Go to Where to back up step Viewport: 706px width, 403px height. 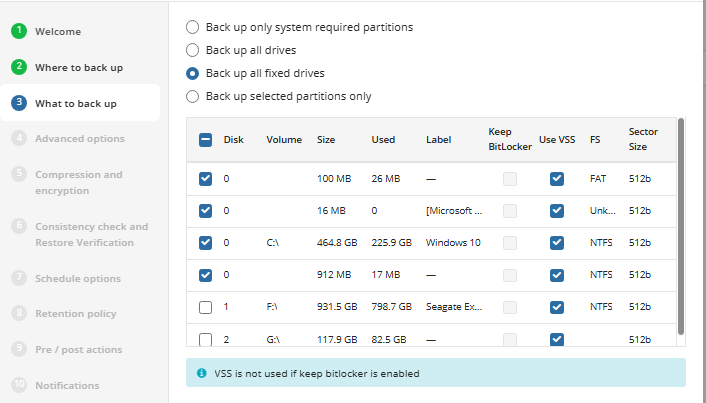click(x=79, y=67)
